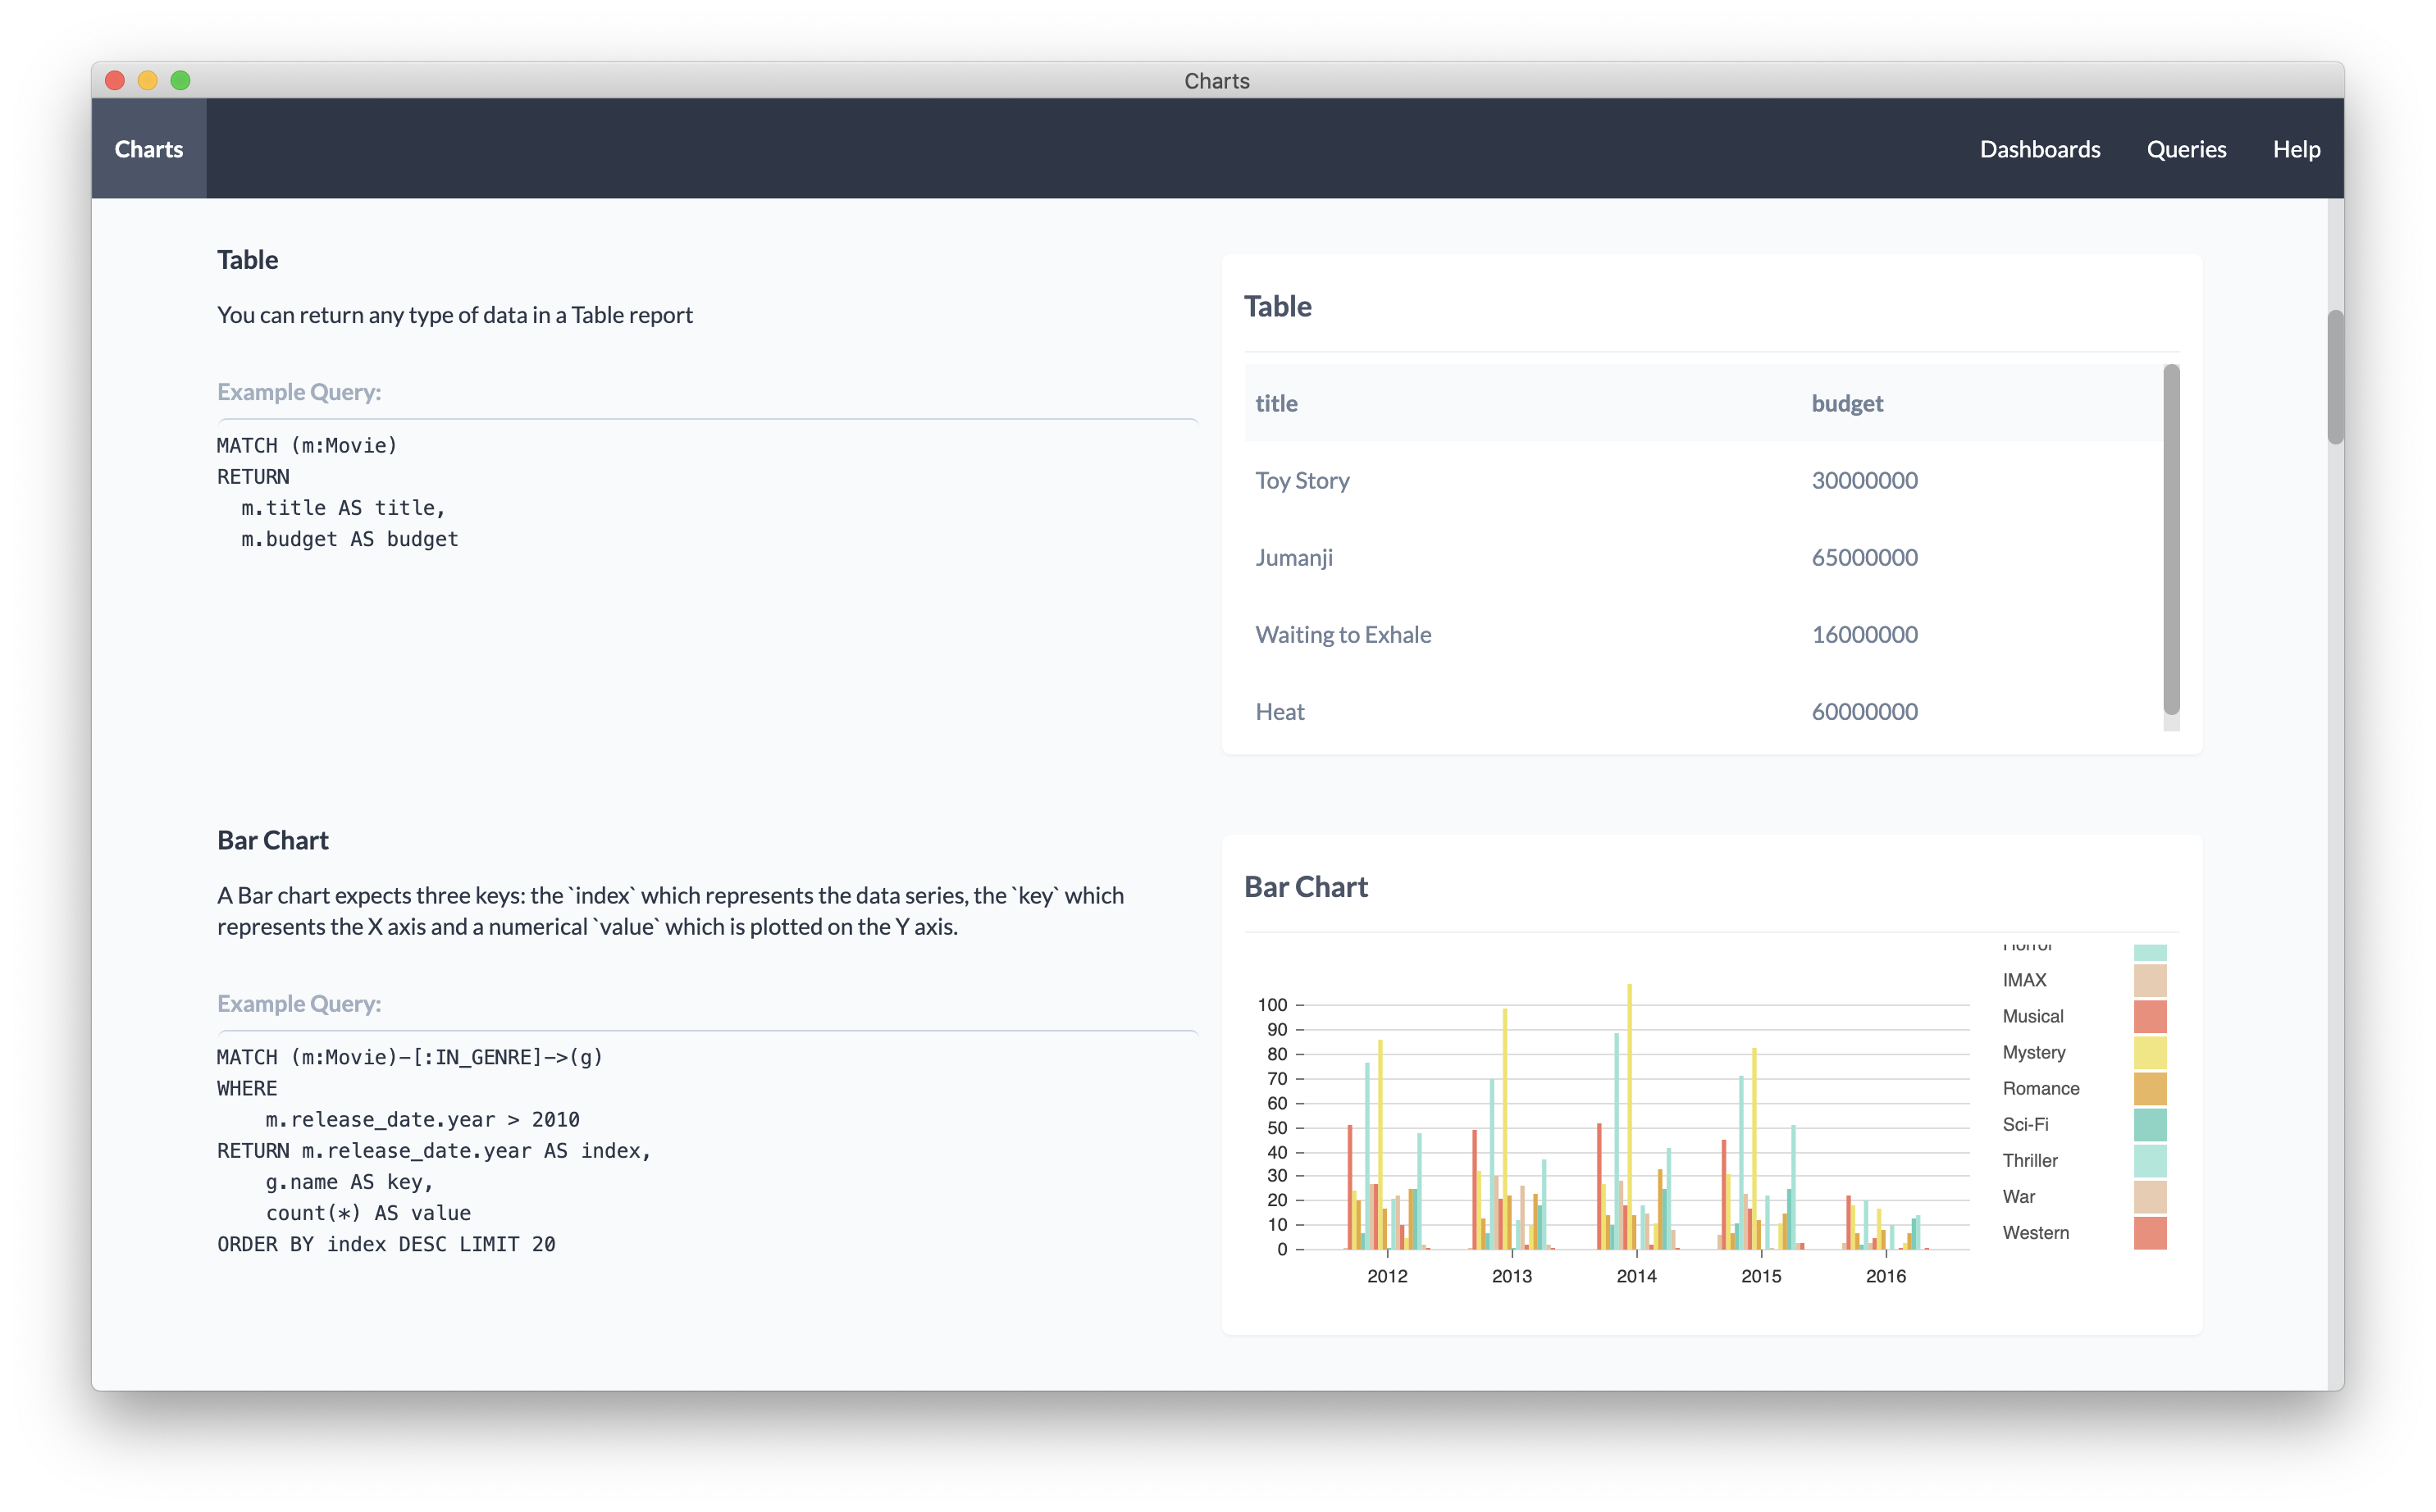Click the Sci-Fi color swatch in the legend
2436x1512 pixels.
(2149, 1124)
